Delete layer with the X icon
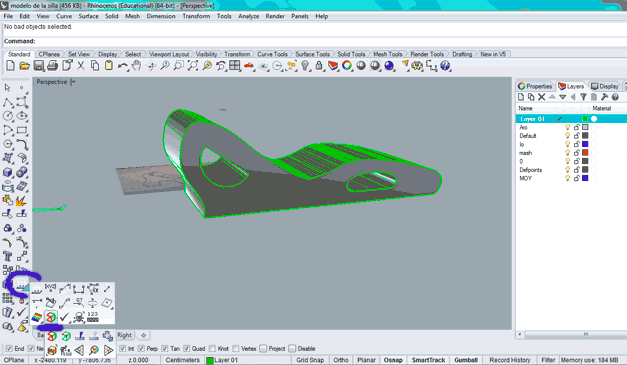Image resolution: width=627 pixels, height=365 pixels. [541, 97]
